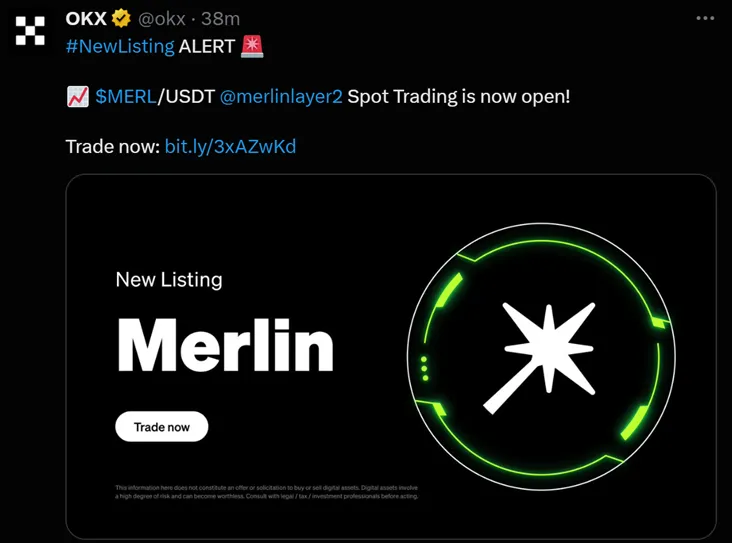
Task: Visit the @merlinlayer2 mention profile
Action: tap(281, 97)
